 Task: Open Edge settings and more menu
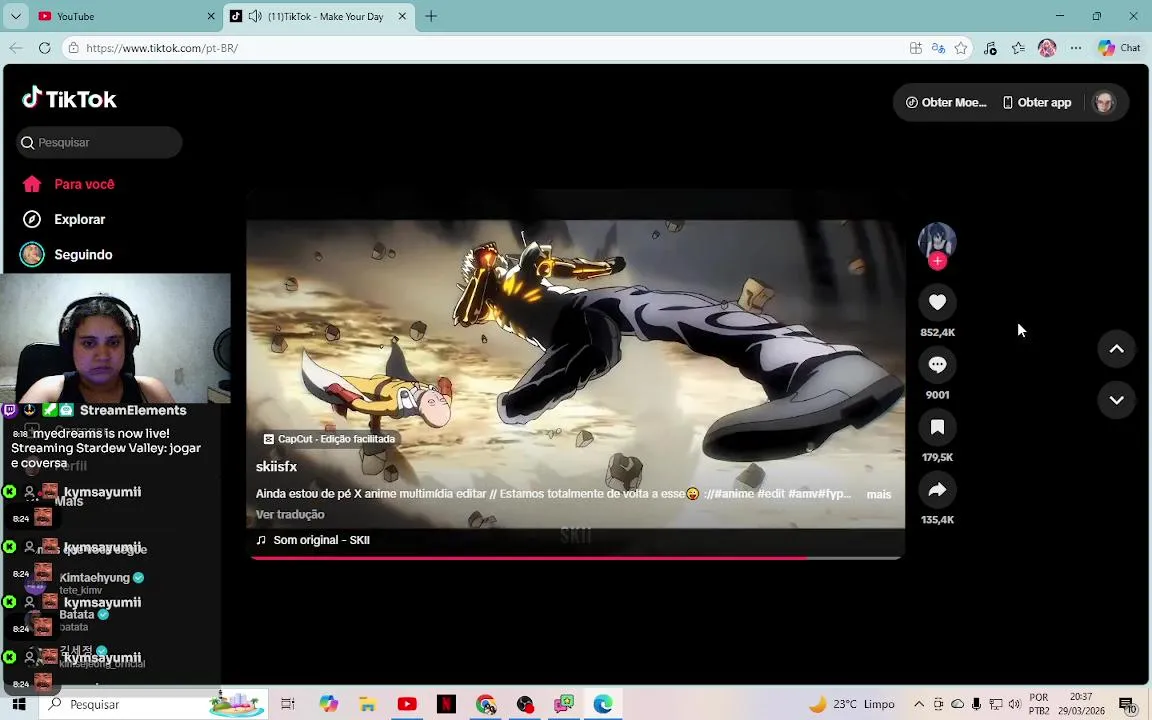(x=1076, y=48)
